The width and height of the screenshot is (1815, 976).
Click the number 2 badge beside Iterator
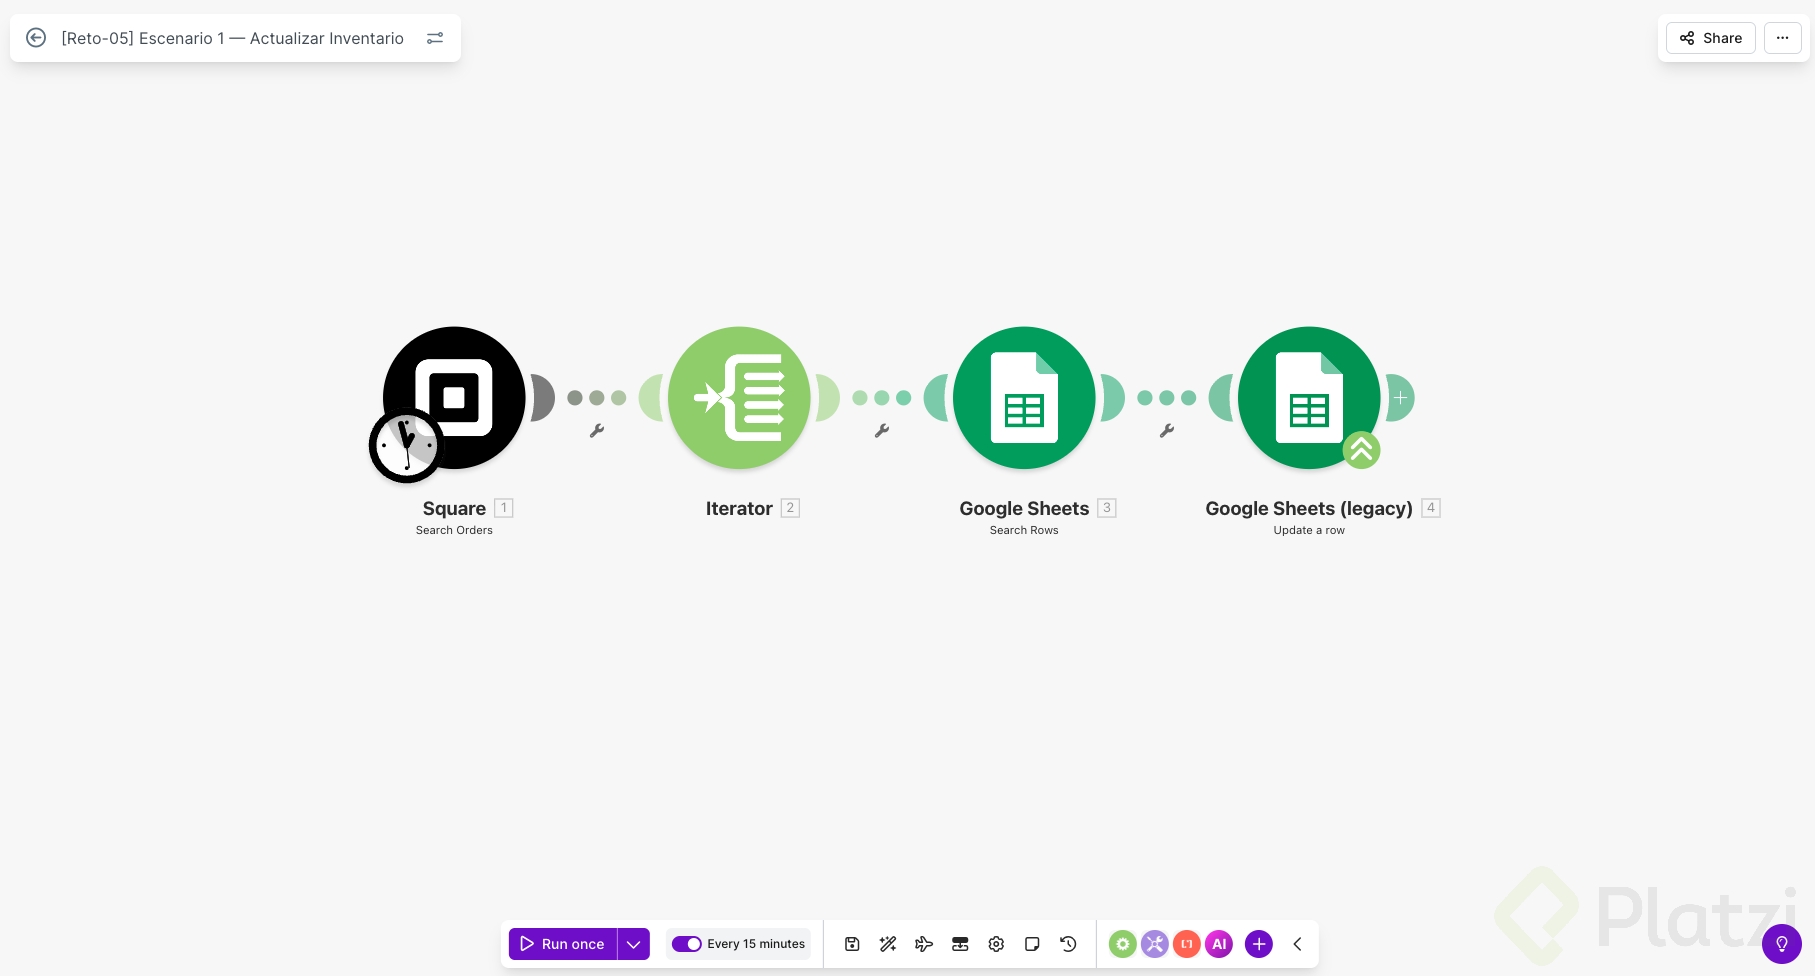(790, 508)
